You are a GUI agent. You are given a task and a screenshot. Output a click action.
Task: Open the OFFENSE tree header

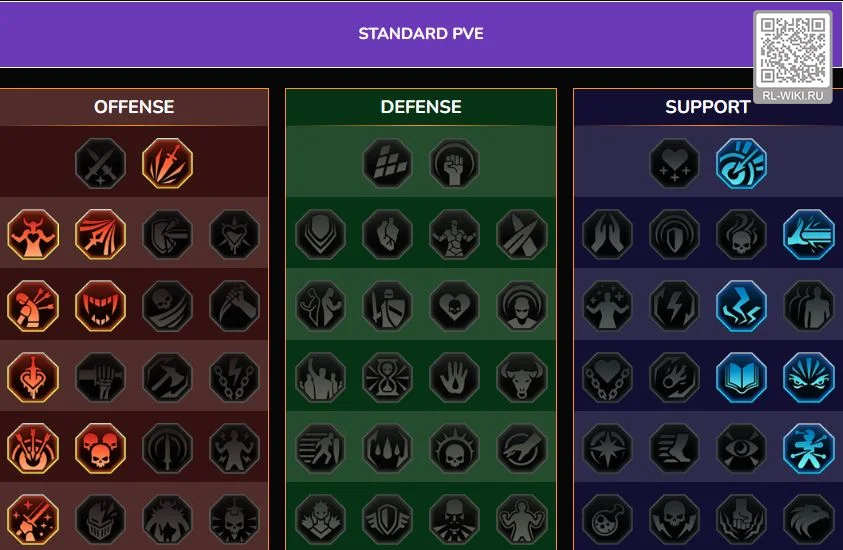click(134, 107)
